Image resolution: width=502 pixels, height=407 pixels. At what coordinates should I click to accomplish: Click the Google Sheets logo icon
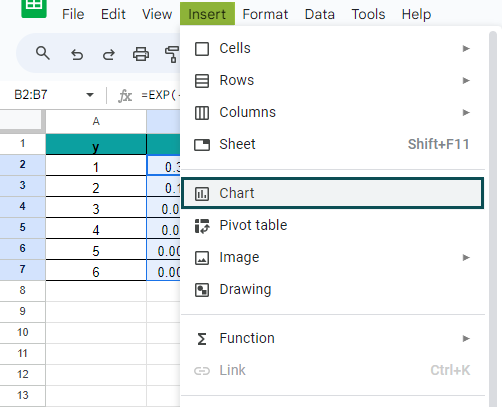pyautogui.click(x=34, y=8)
